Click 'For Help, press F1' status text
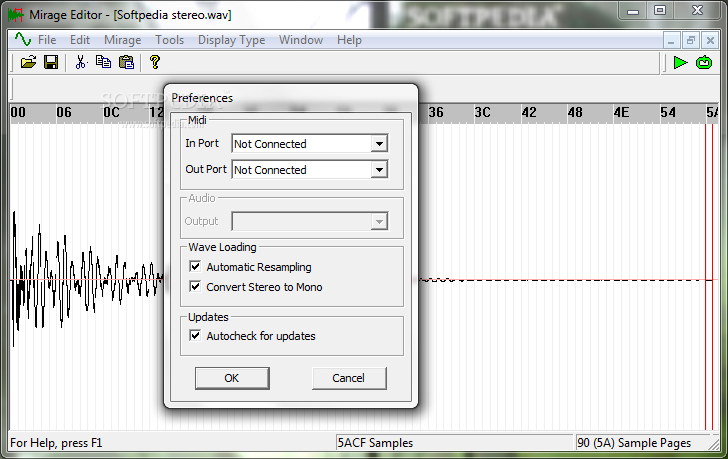 point(56,443)
